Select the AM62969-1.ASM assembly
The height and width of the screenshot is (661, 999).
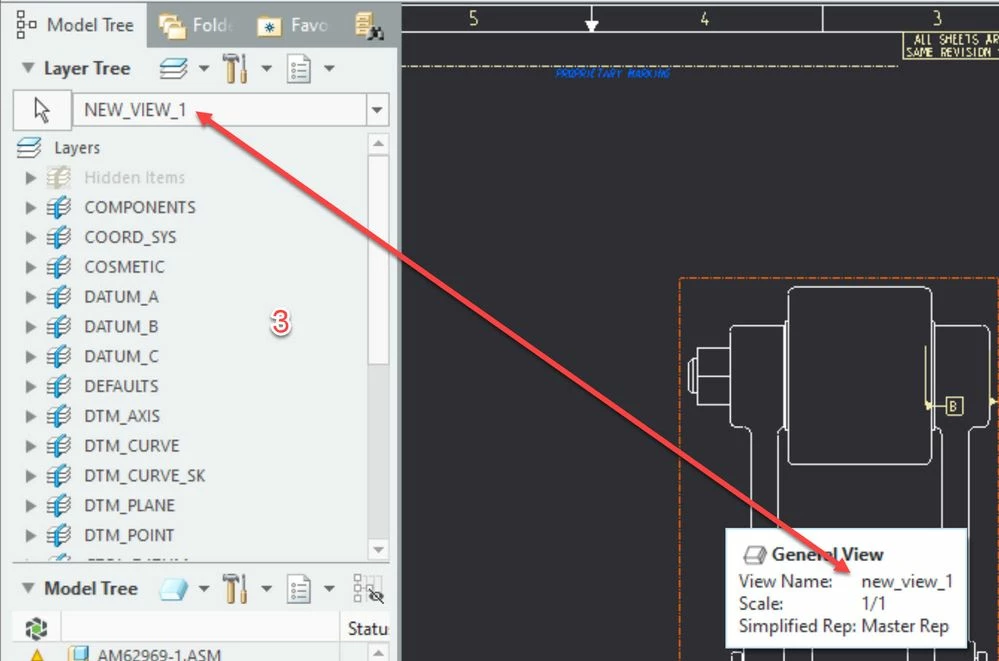159,654
